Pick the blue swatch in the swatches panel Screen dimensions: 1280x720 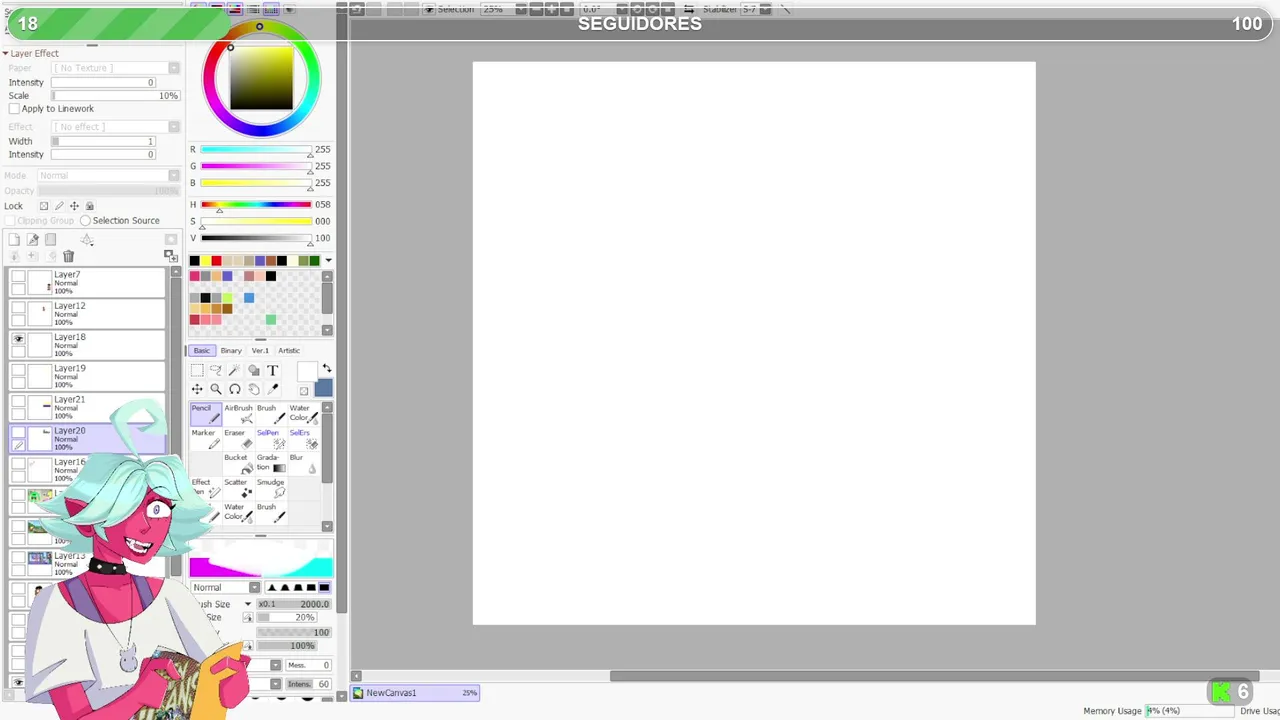249,297
